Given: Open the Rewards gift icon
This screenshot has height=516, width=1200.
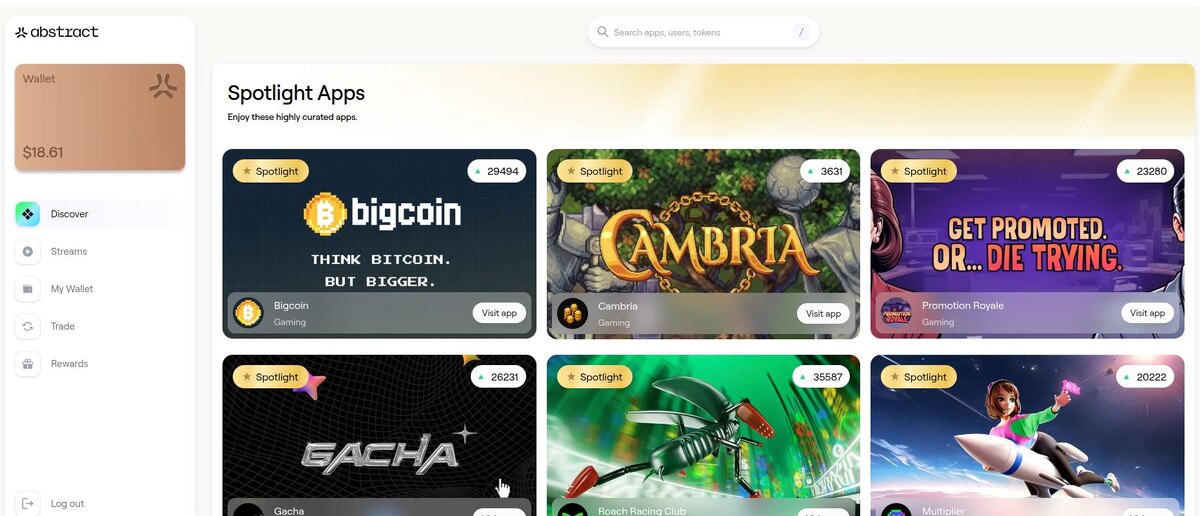Looking at the screenshot, I should 28,364.
